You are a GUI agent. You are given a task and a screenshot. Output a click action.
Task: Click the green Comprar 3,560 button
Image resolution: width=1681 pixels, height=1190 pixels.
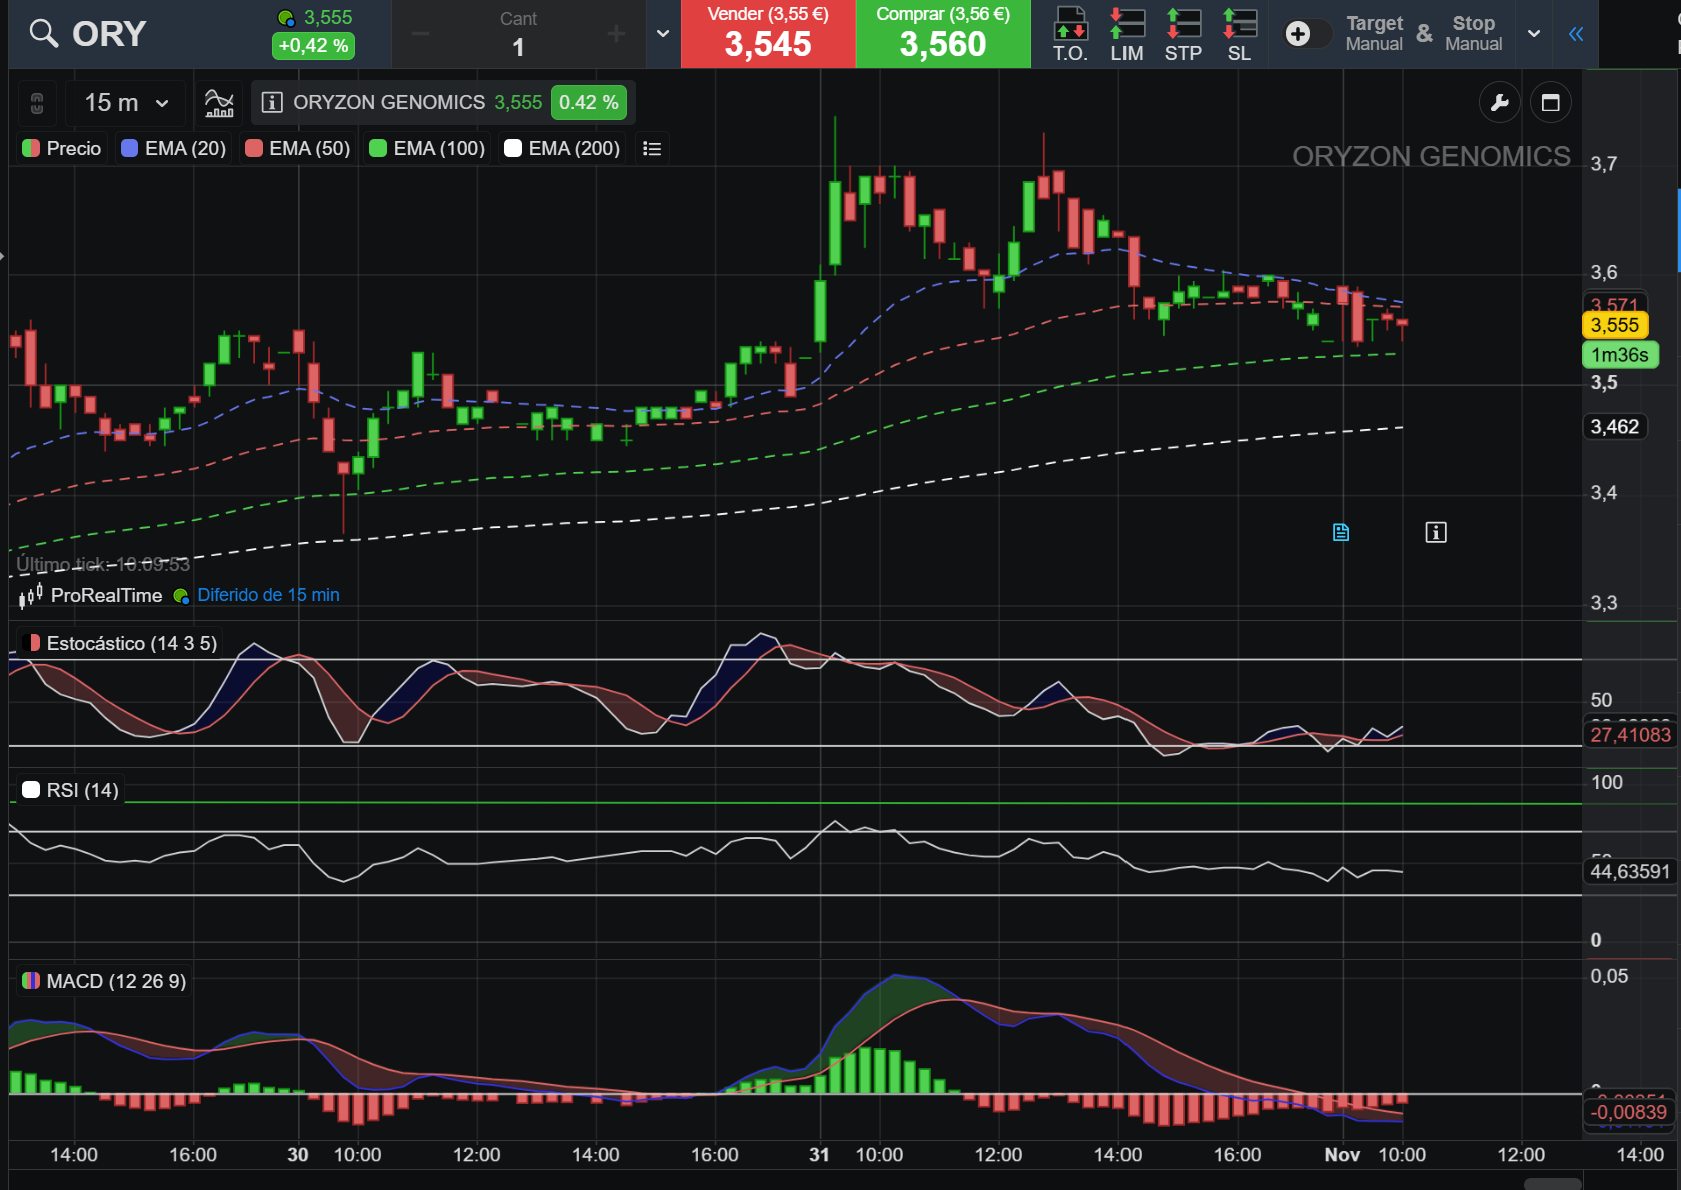(x=943, y=34)
